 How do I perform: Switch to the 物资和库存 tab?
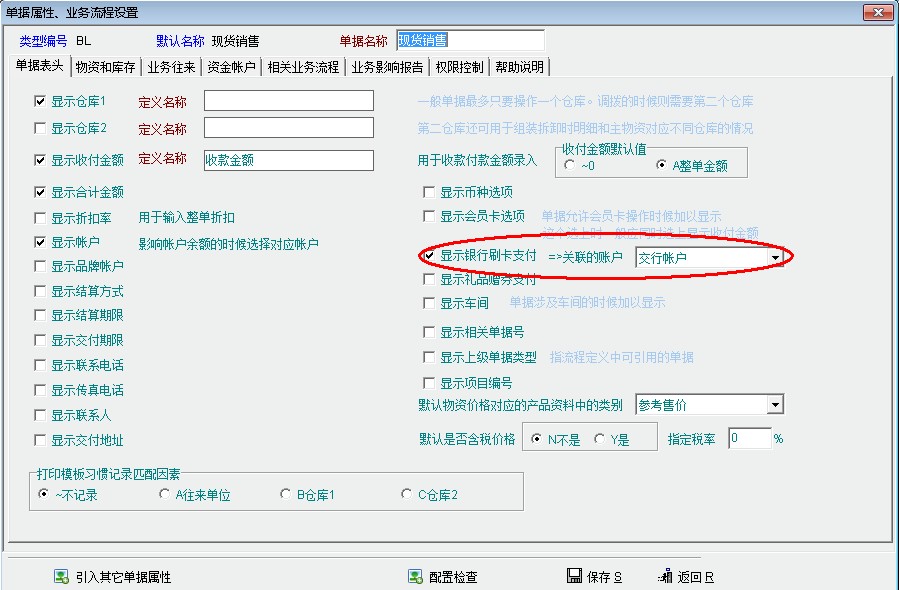106,67
